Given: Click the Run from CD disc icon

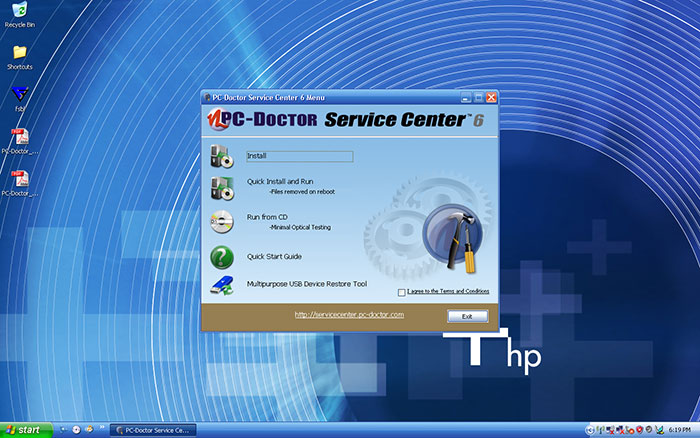Looking at the screenshot, I should coord(222,221).
